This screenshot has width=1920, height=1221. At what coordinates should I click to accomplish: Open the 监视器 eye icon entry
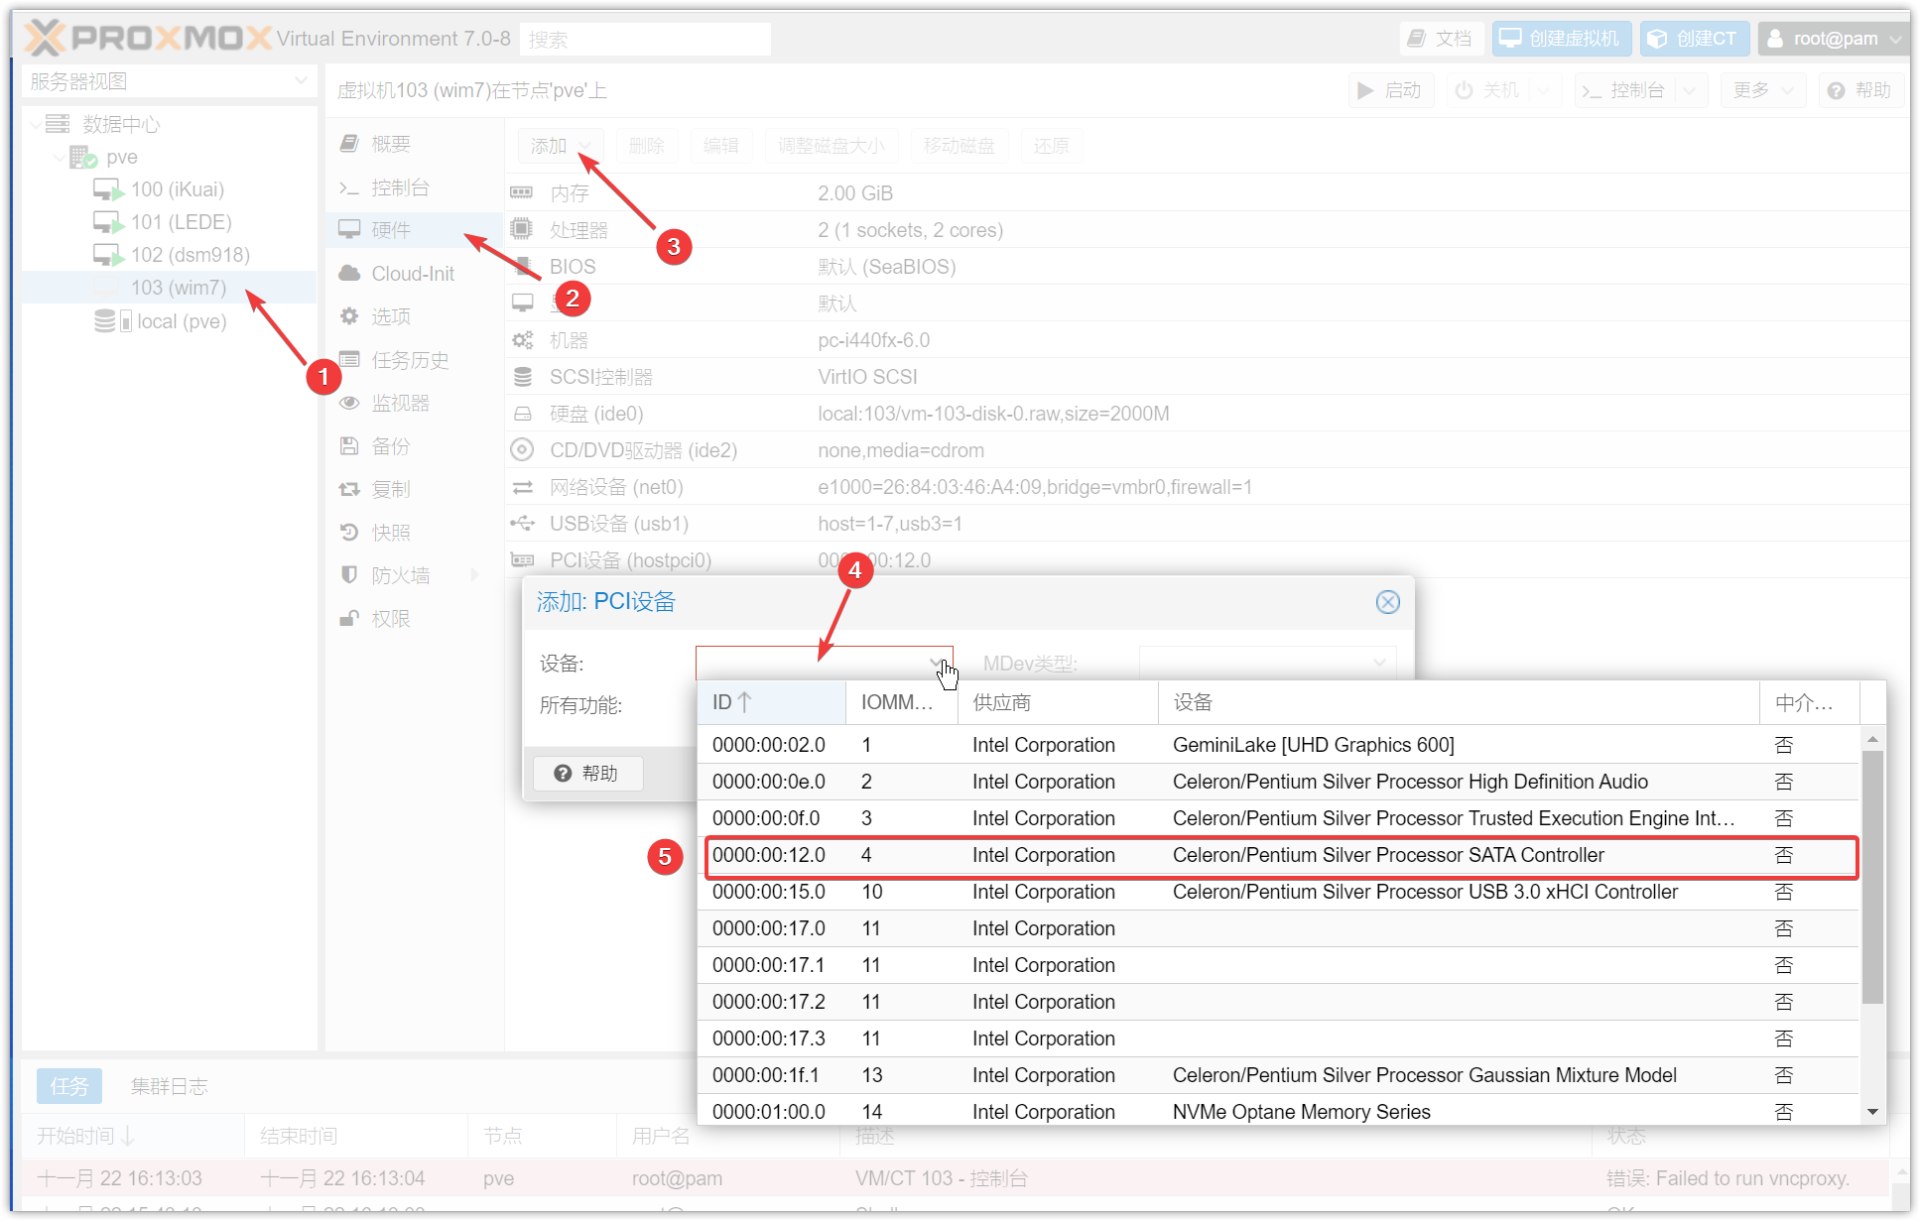[x=349, y=403]
